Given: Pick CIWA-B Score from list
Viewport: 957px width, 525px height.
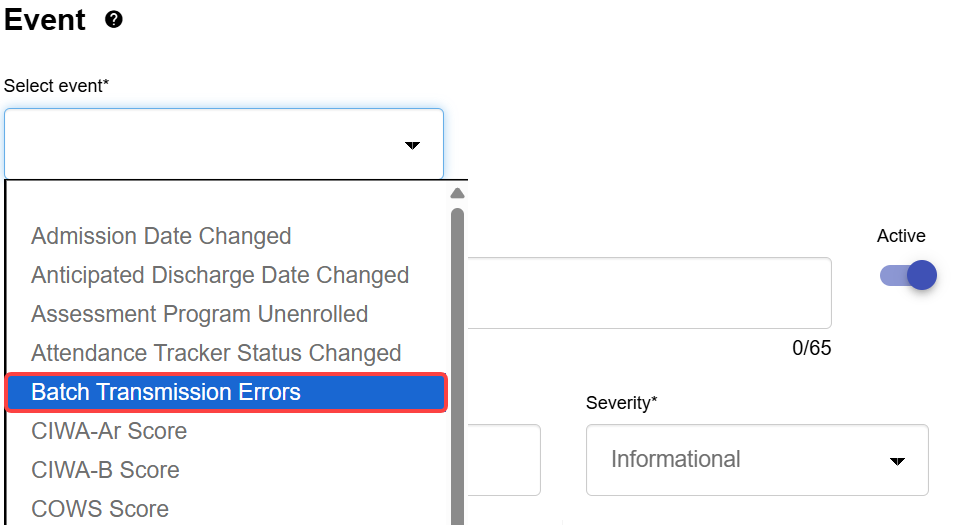Looking at the screenshot, I should point(105,470).
